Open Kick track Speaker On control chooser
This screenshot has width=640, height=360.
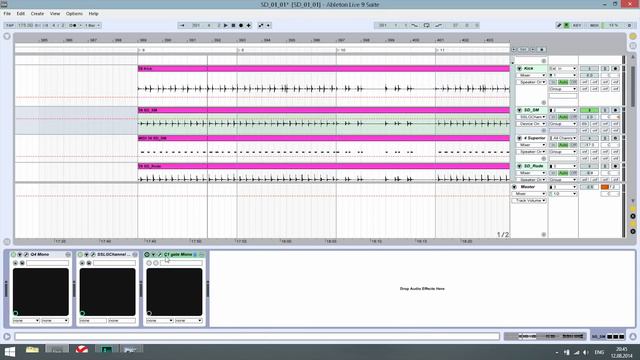coord(531,82)
